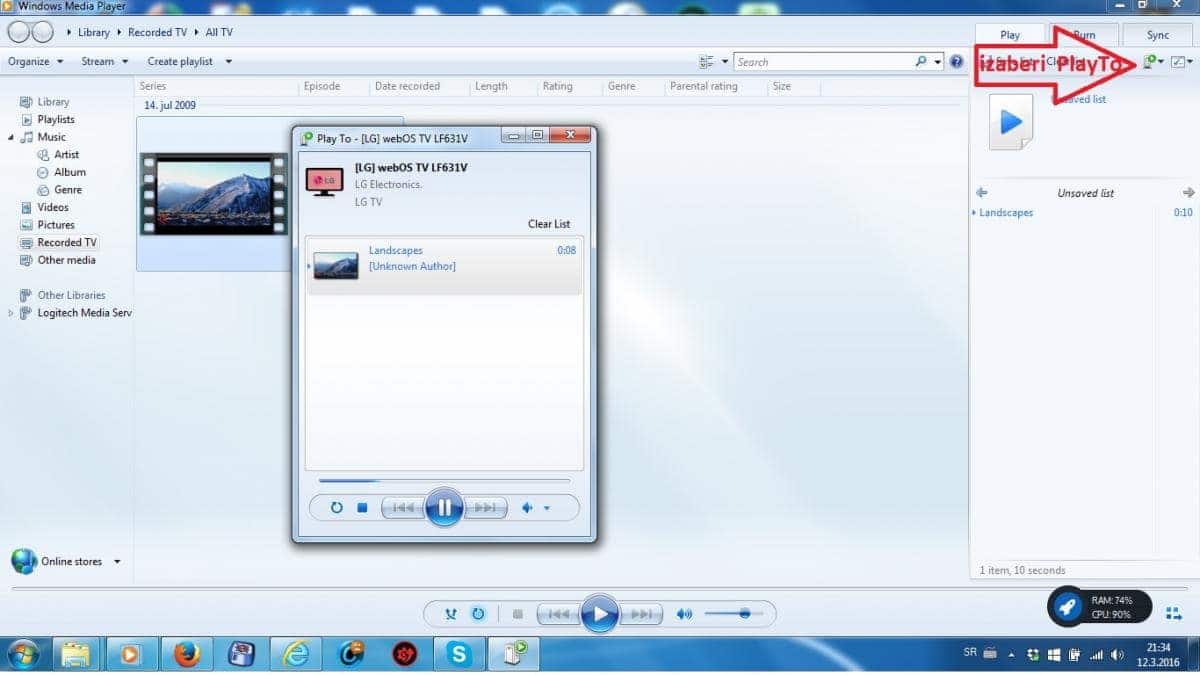
Task: Select Landscapes in the Unsaved list pane
Action: coord(1006,213)
